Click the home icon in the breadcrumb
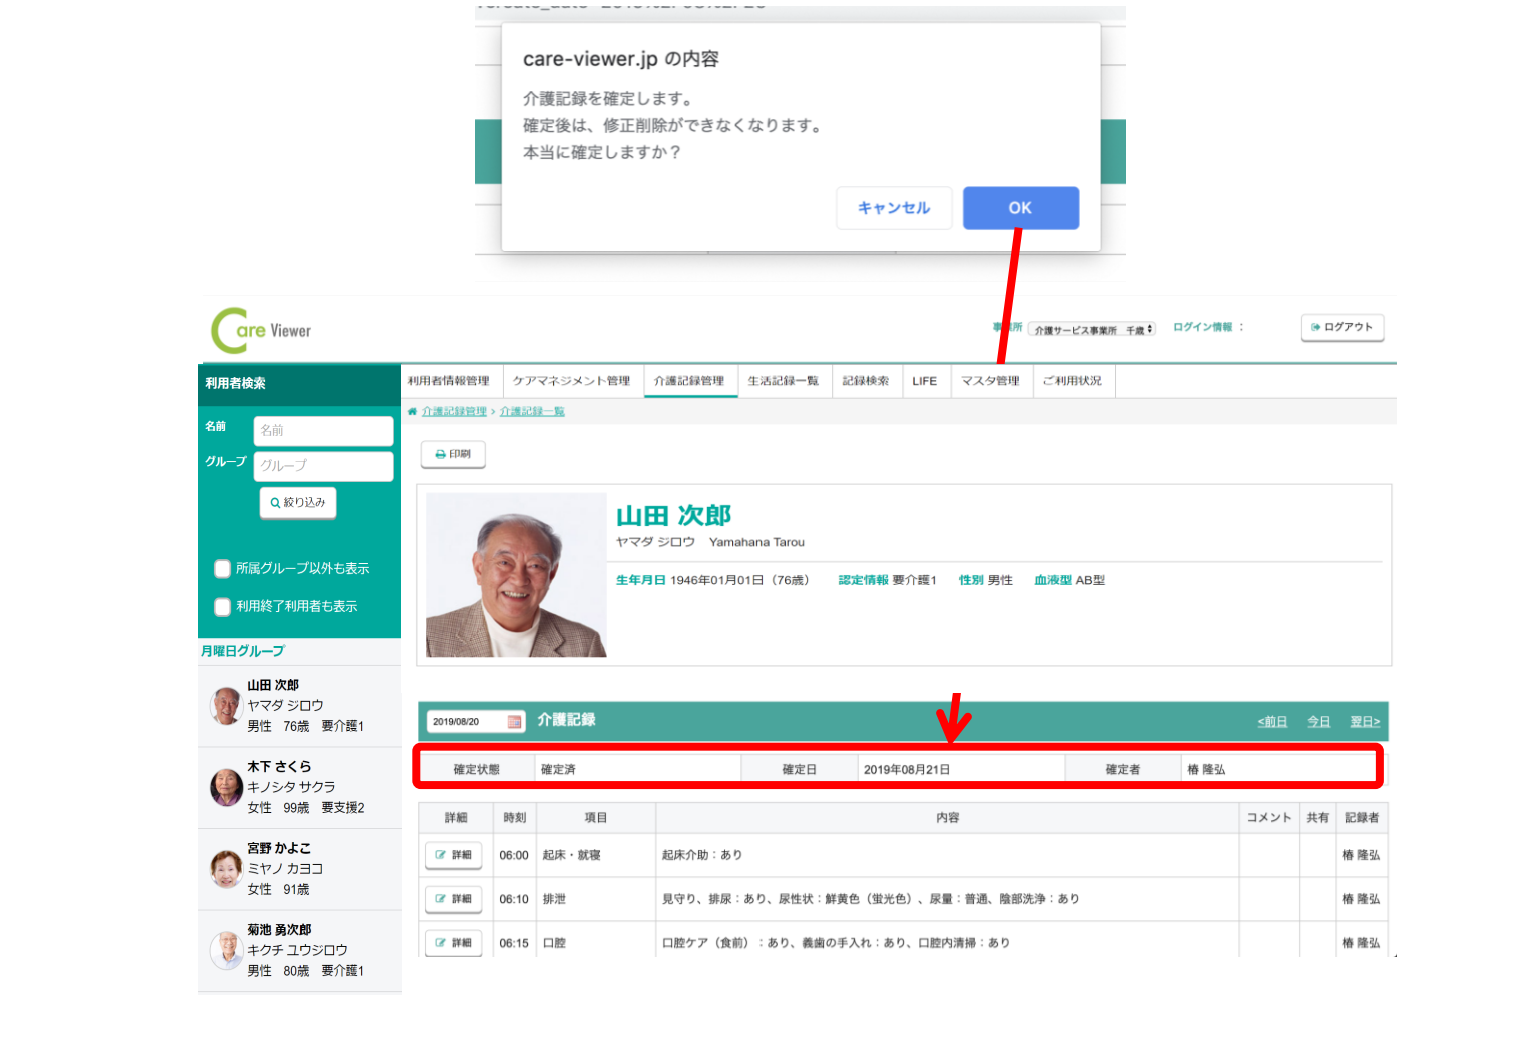 point(412,412)
